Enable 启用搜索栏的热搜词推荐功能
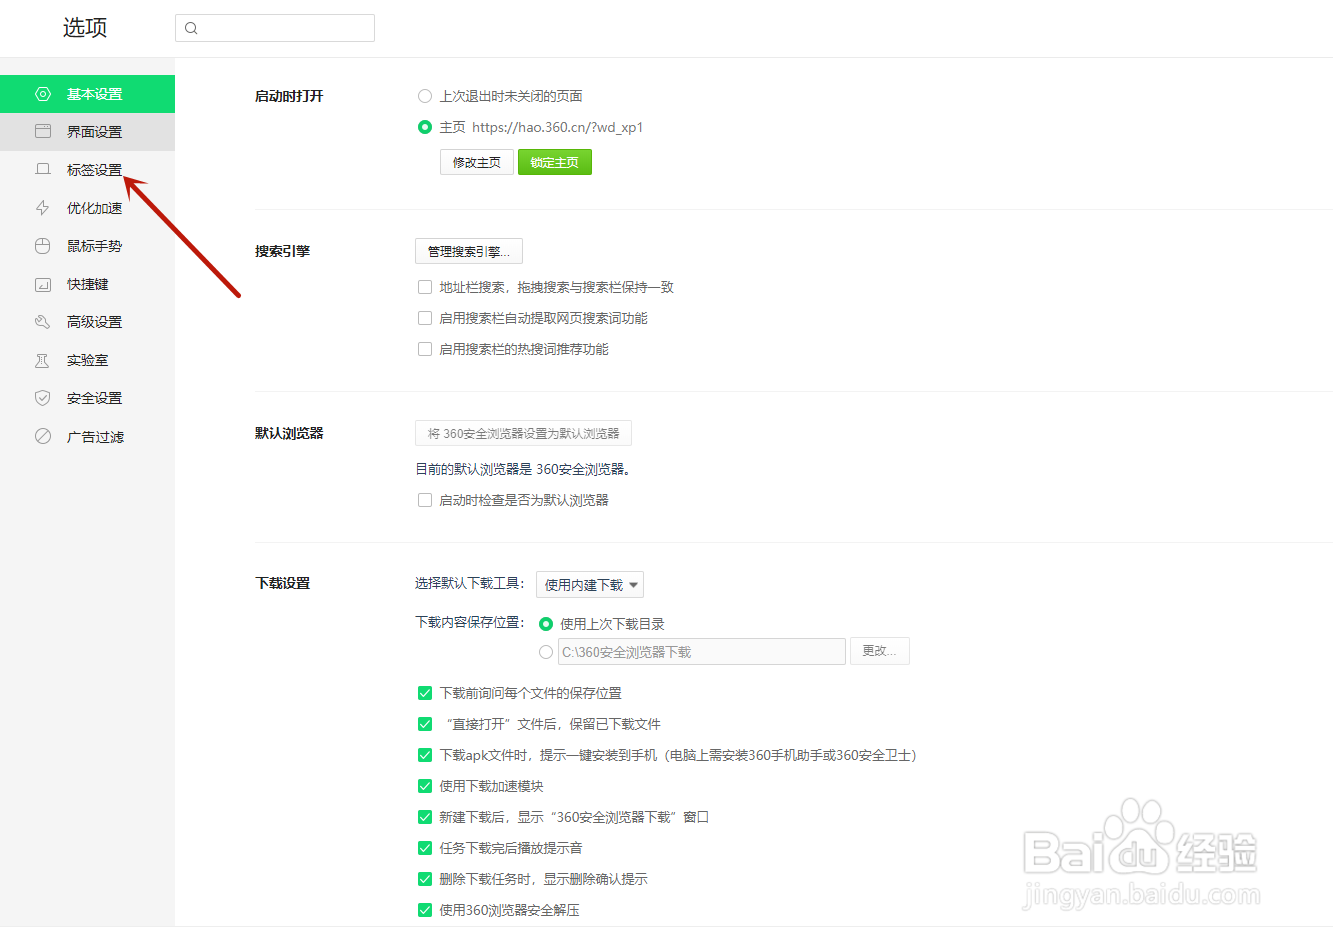Image resolution: width=1333 pixels, height=940 pixels. 425,349
